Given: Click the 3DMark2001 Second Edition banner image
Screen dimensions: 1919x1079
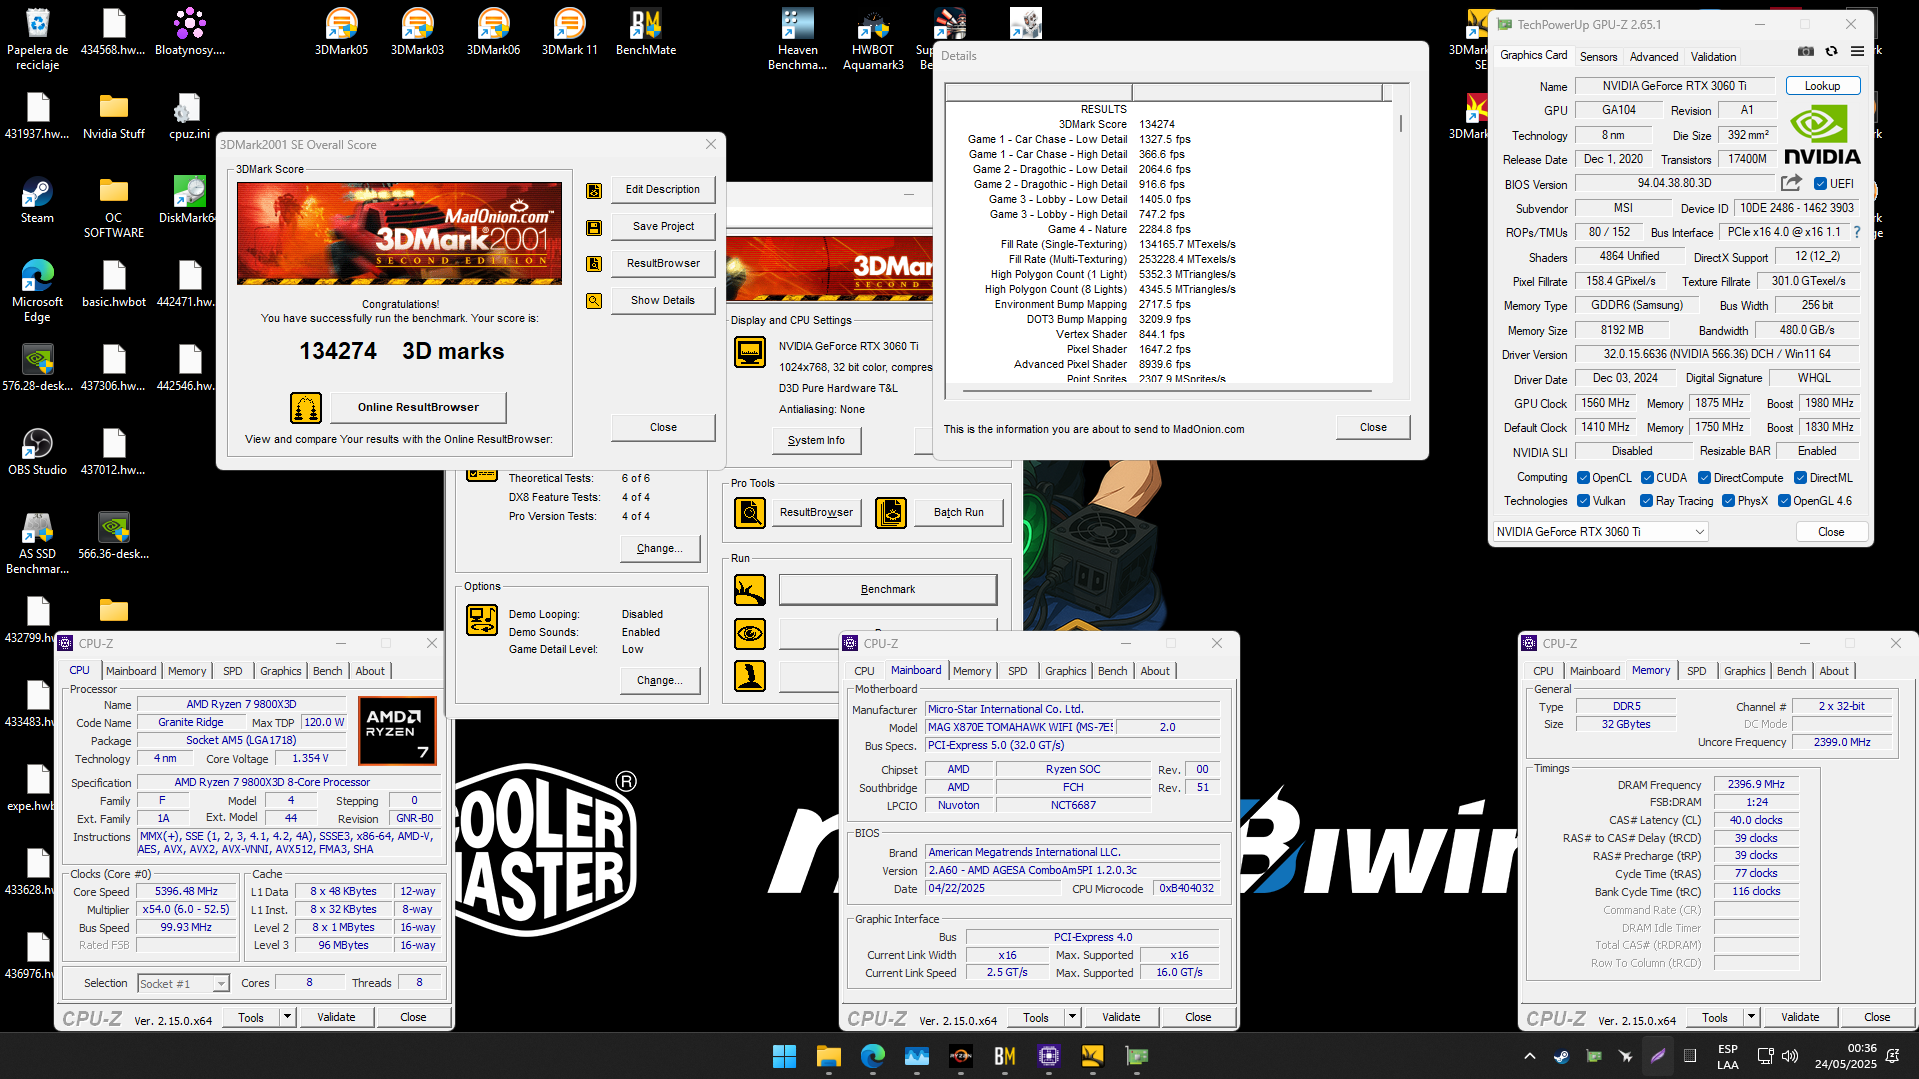Looking at the screenshot, I should click(399, 233).
